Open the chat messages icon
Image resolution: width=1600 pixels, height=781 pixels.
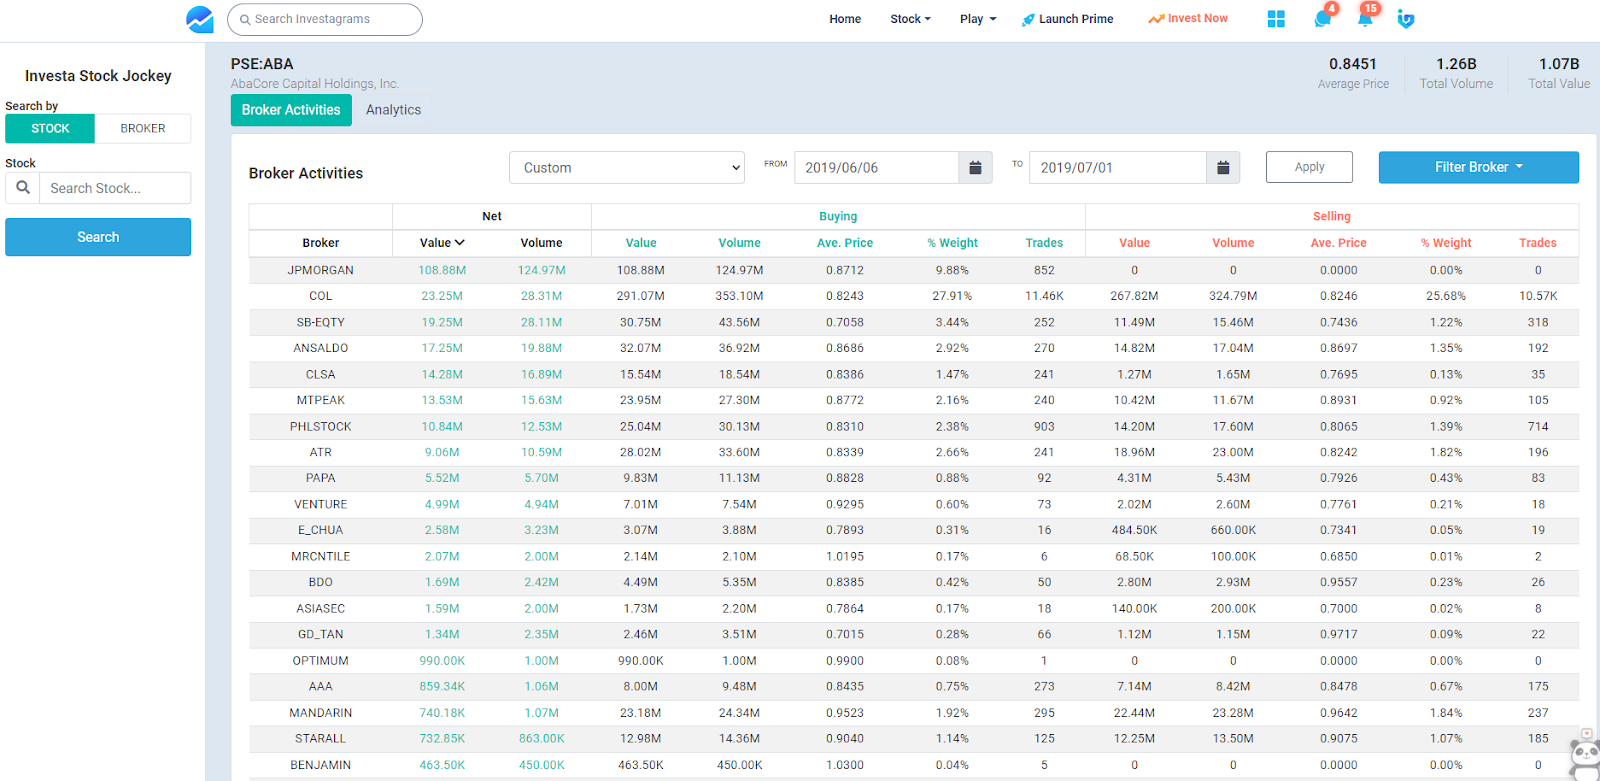(1322, 19)
